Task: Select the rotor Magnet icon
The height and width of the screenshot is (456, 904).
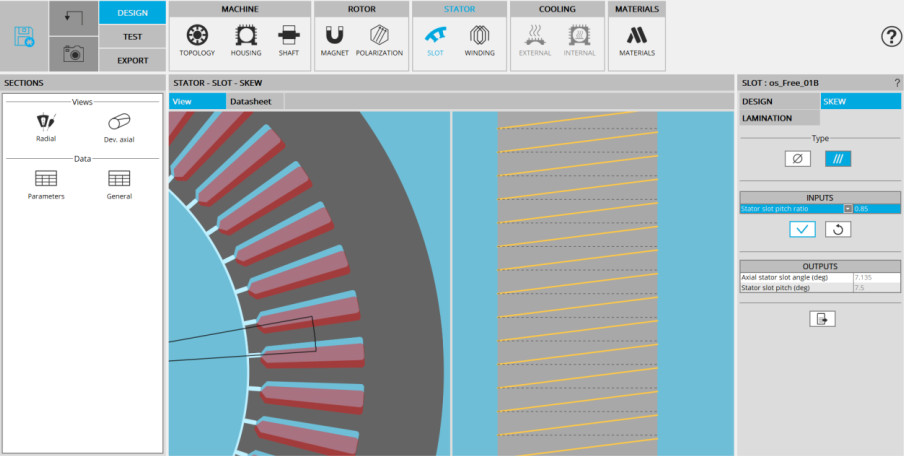Action: coord(335,39)
